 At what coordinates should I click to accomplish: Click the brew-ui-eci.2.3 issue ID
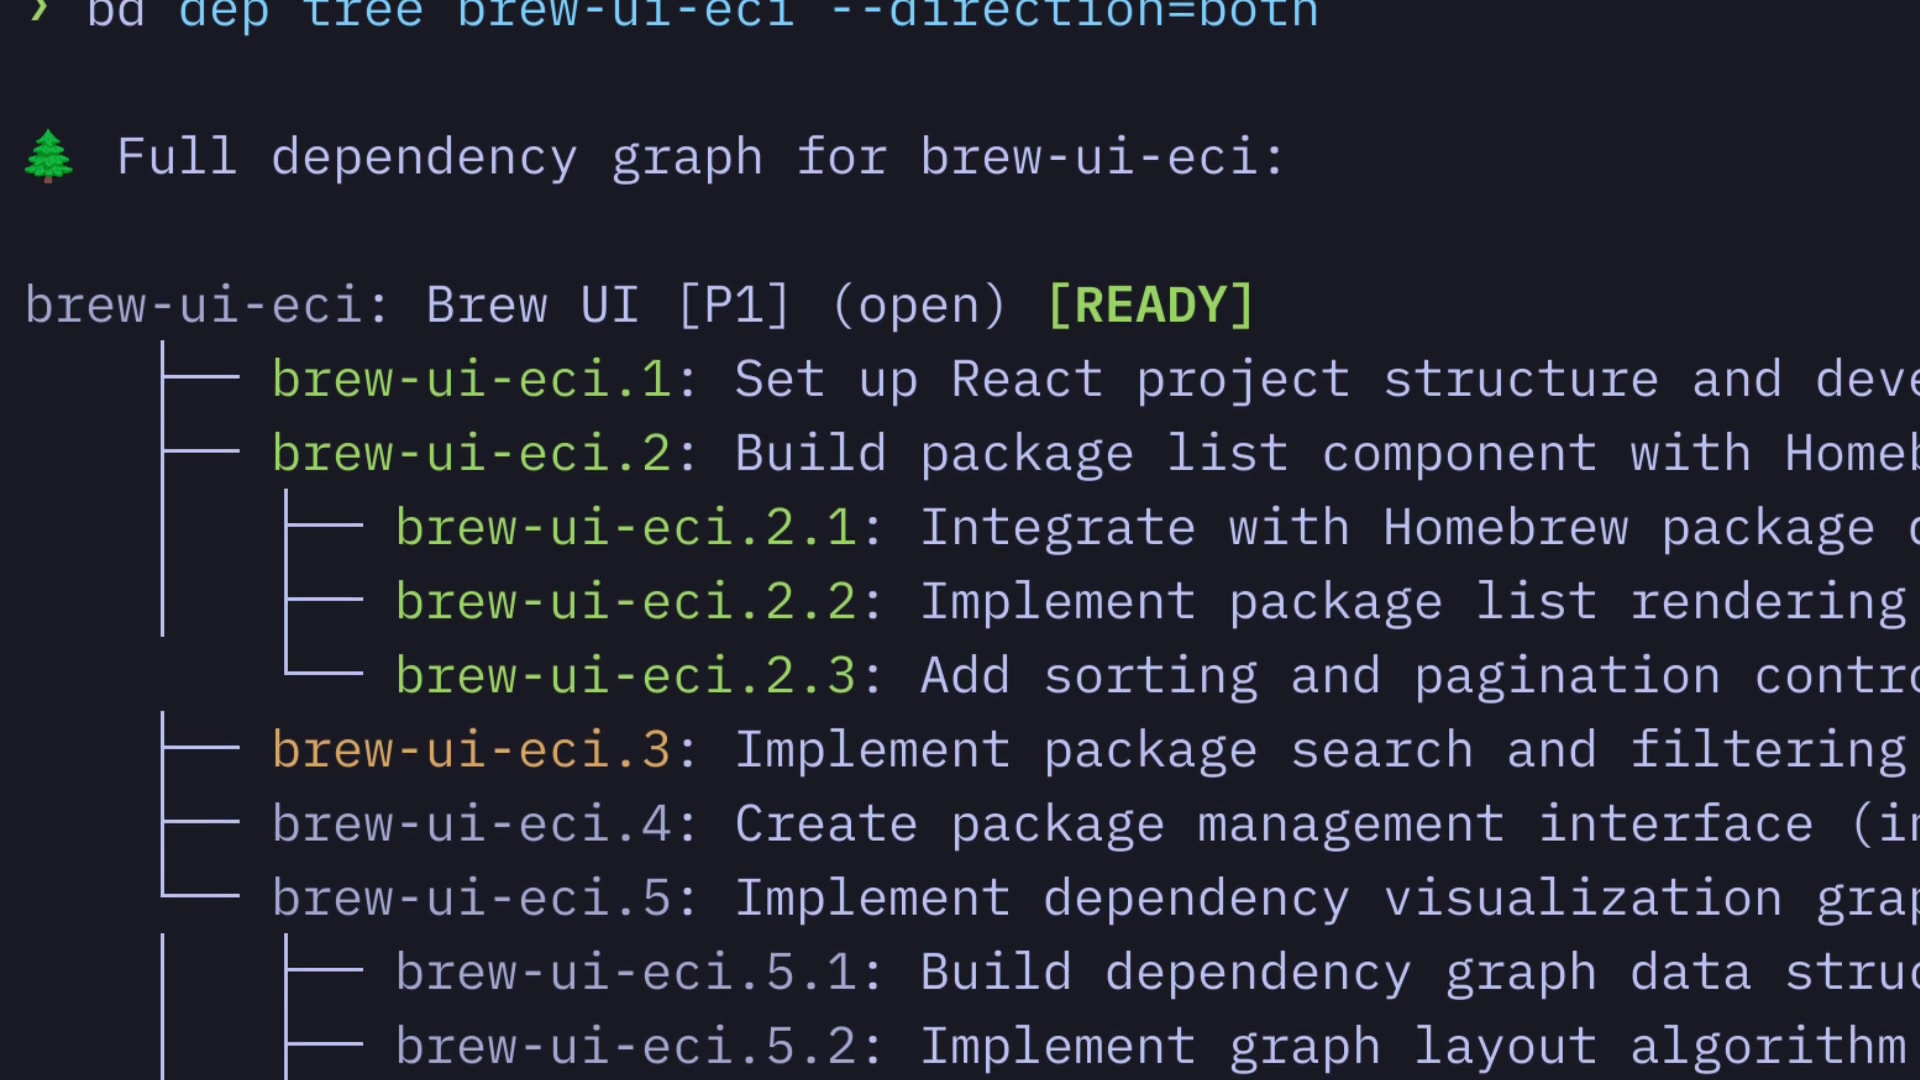tap(626, 676)
